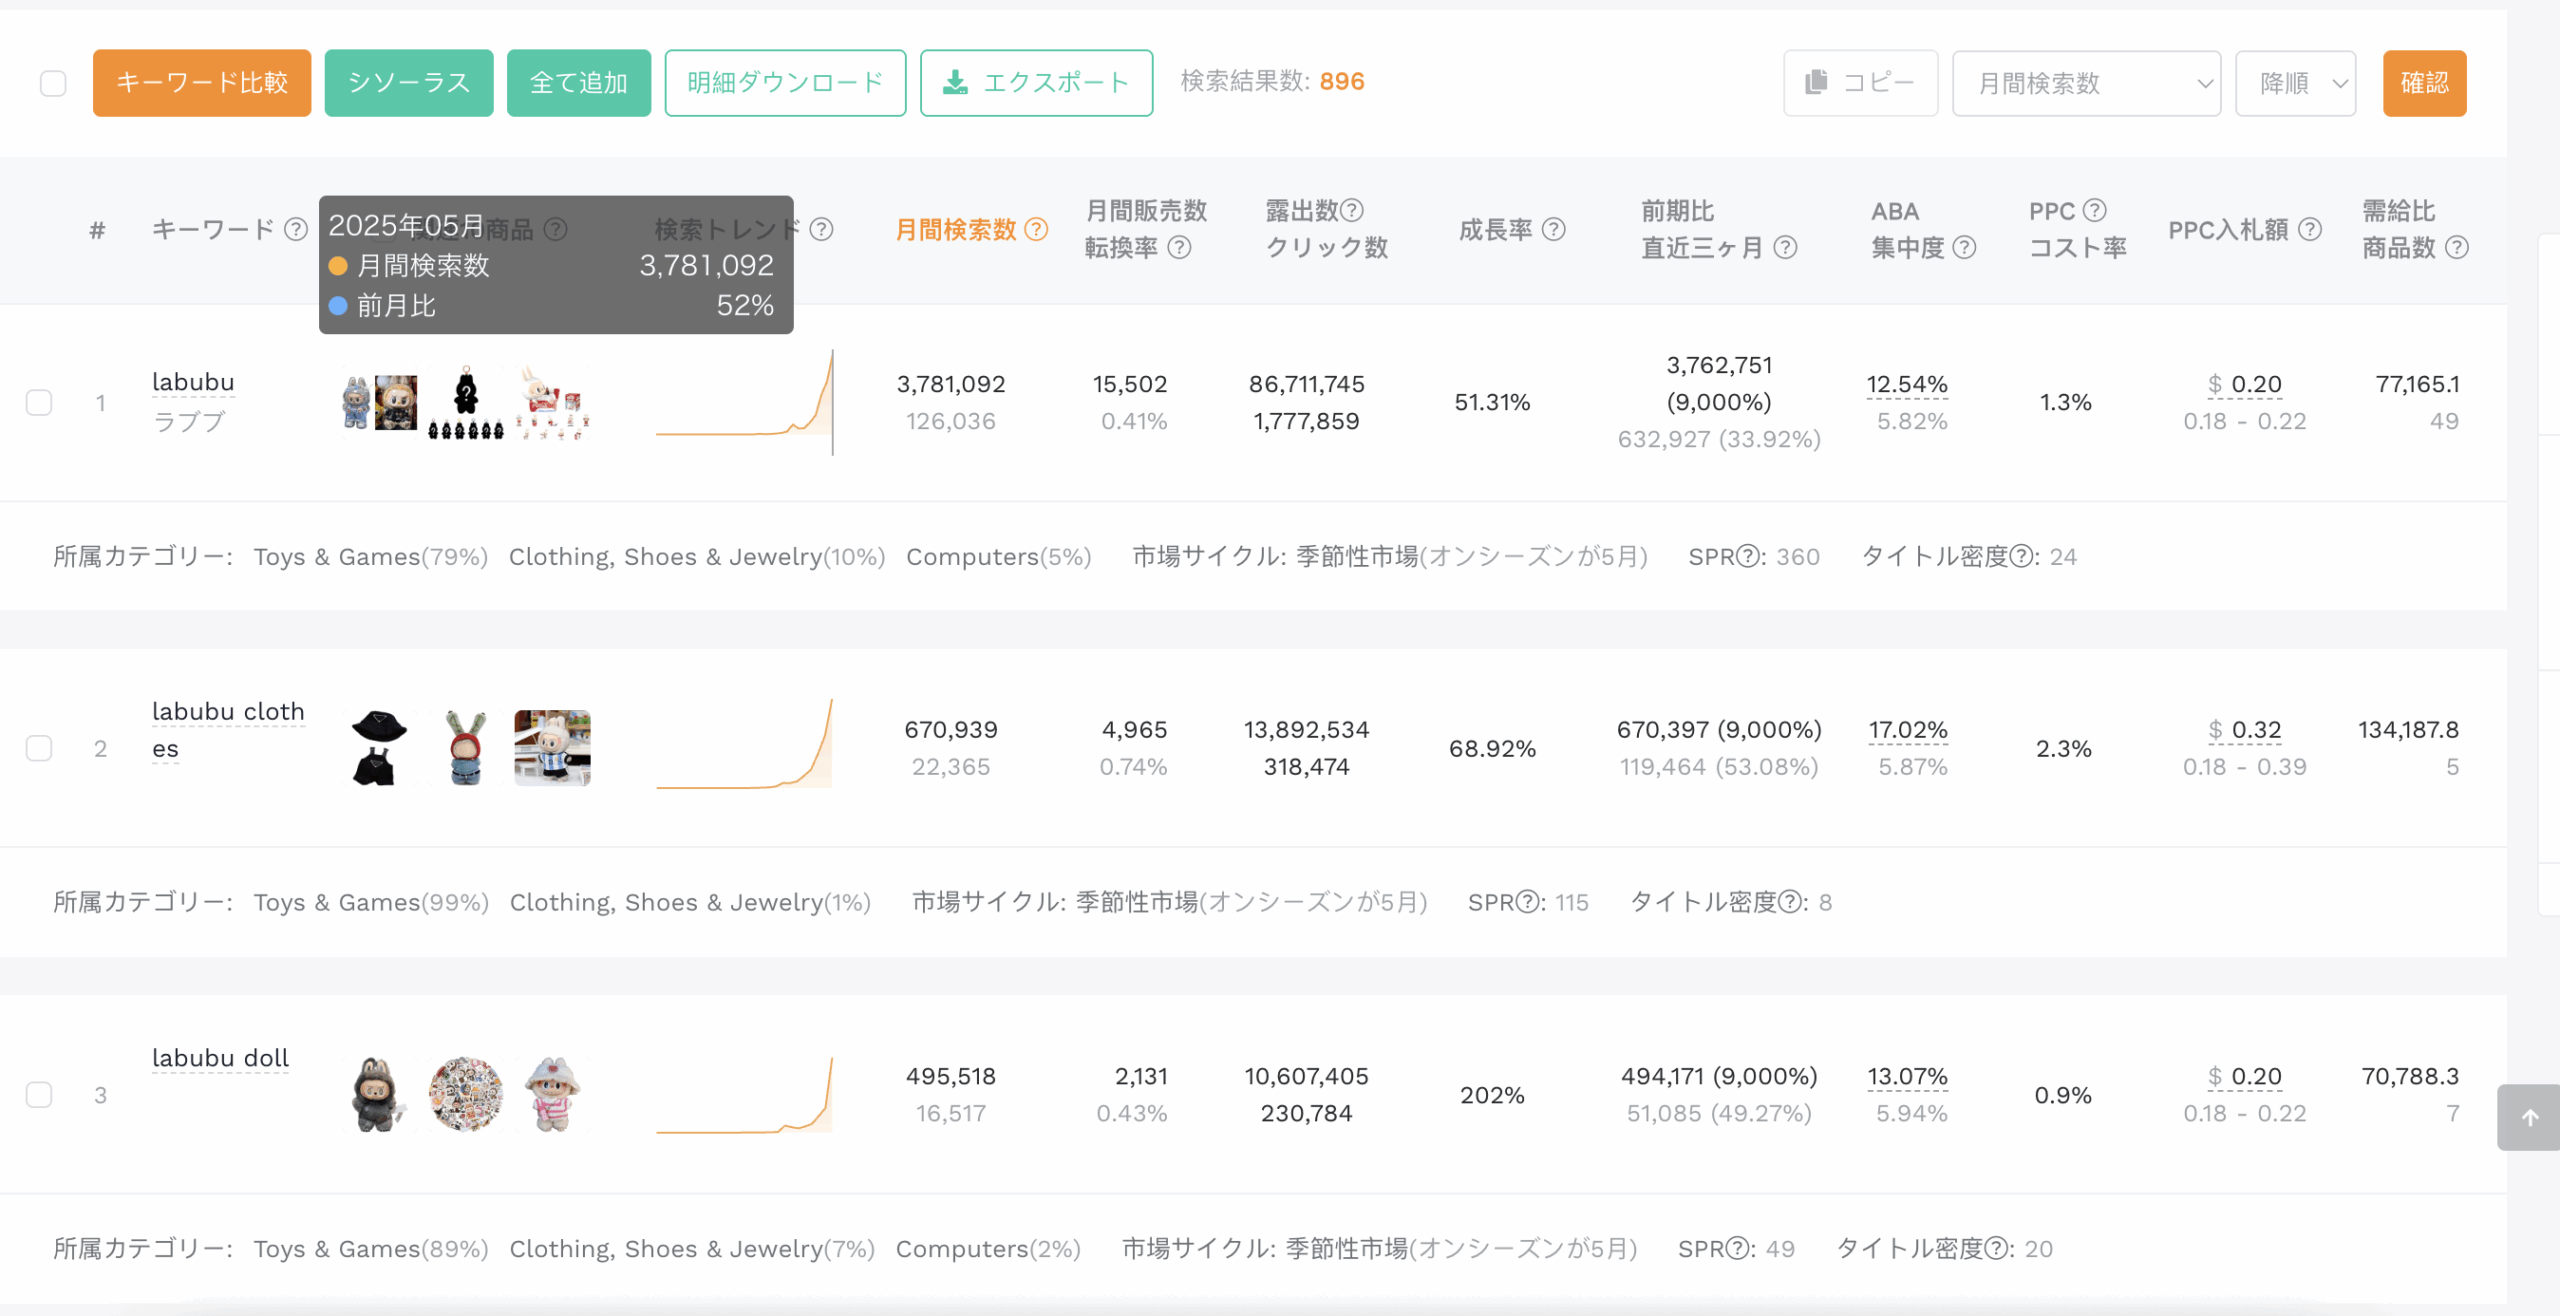Click the ABA 集中度 column header

pos(1909,230)
